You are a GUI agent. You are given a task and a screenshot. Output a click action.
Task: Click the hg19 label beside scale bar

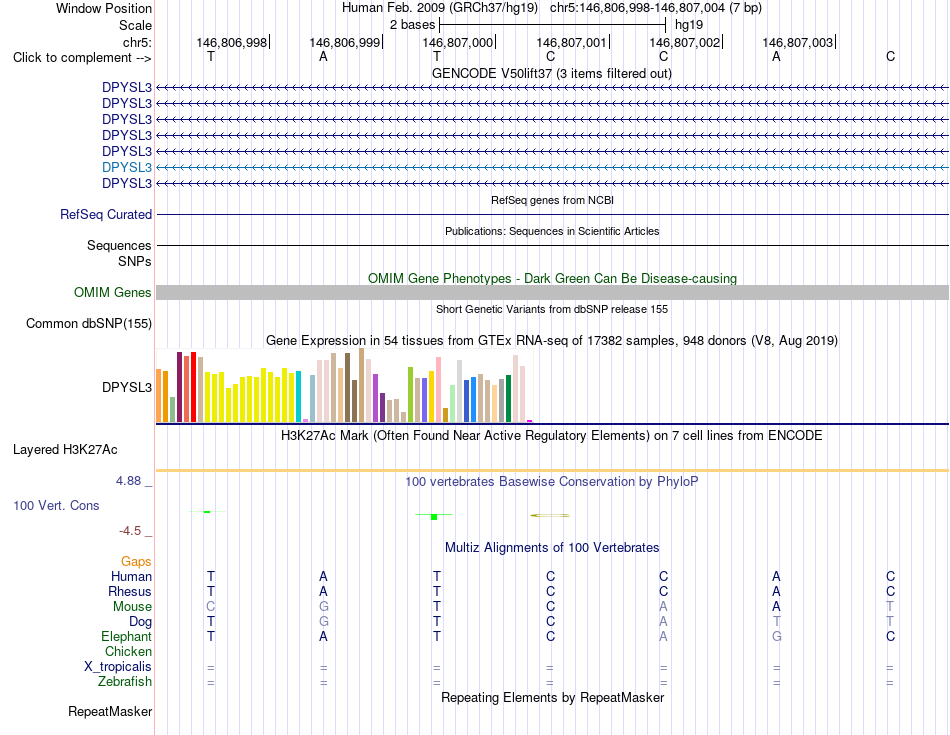tap(689, 25)
